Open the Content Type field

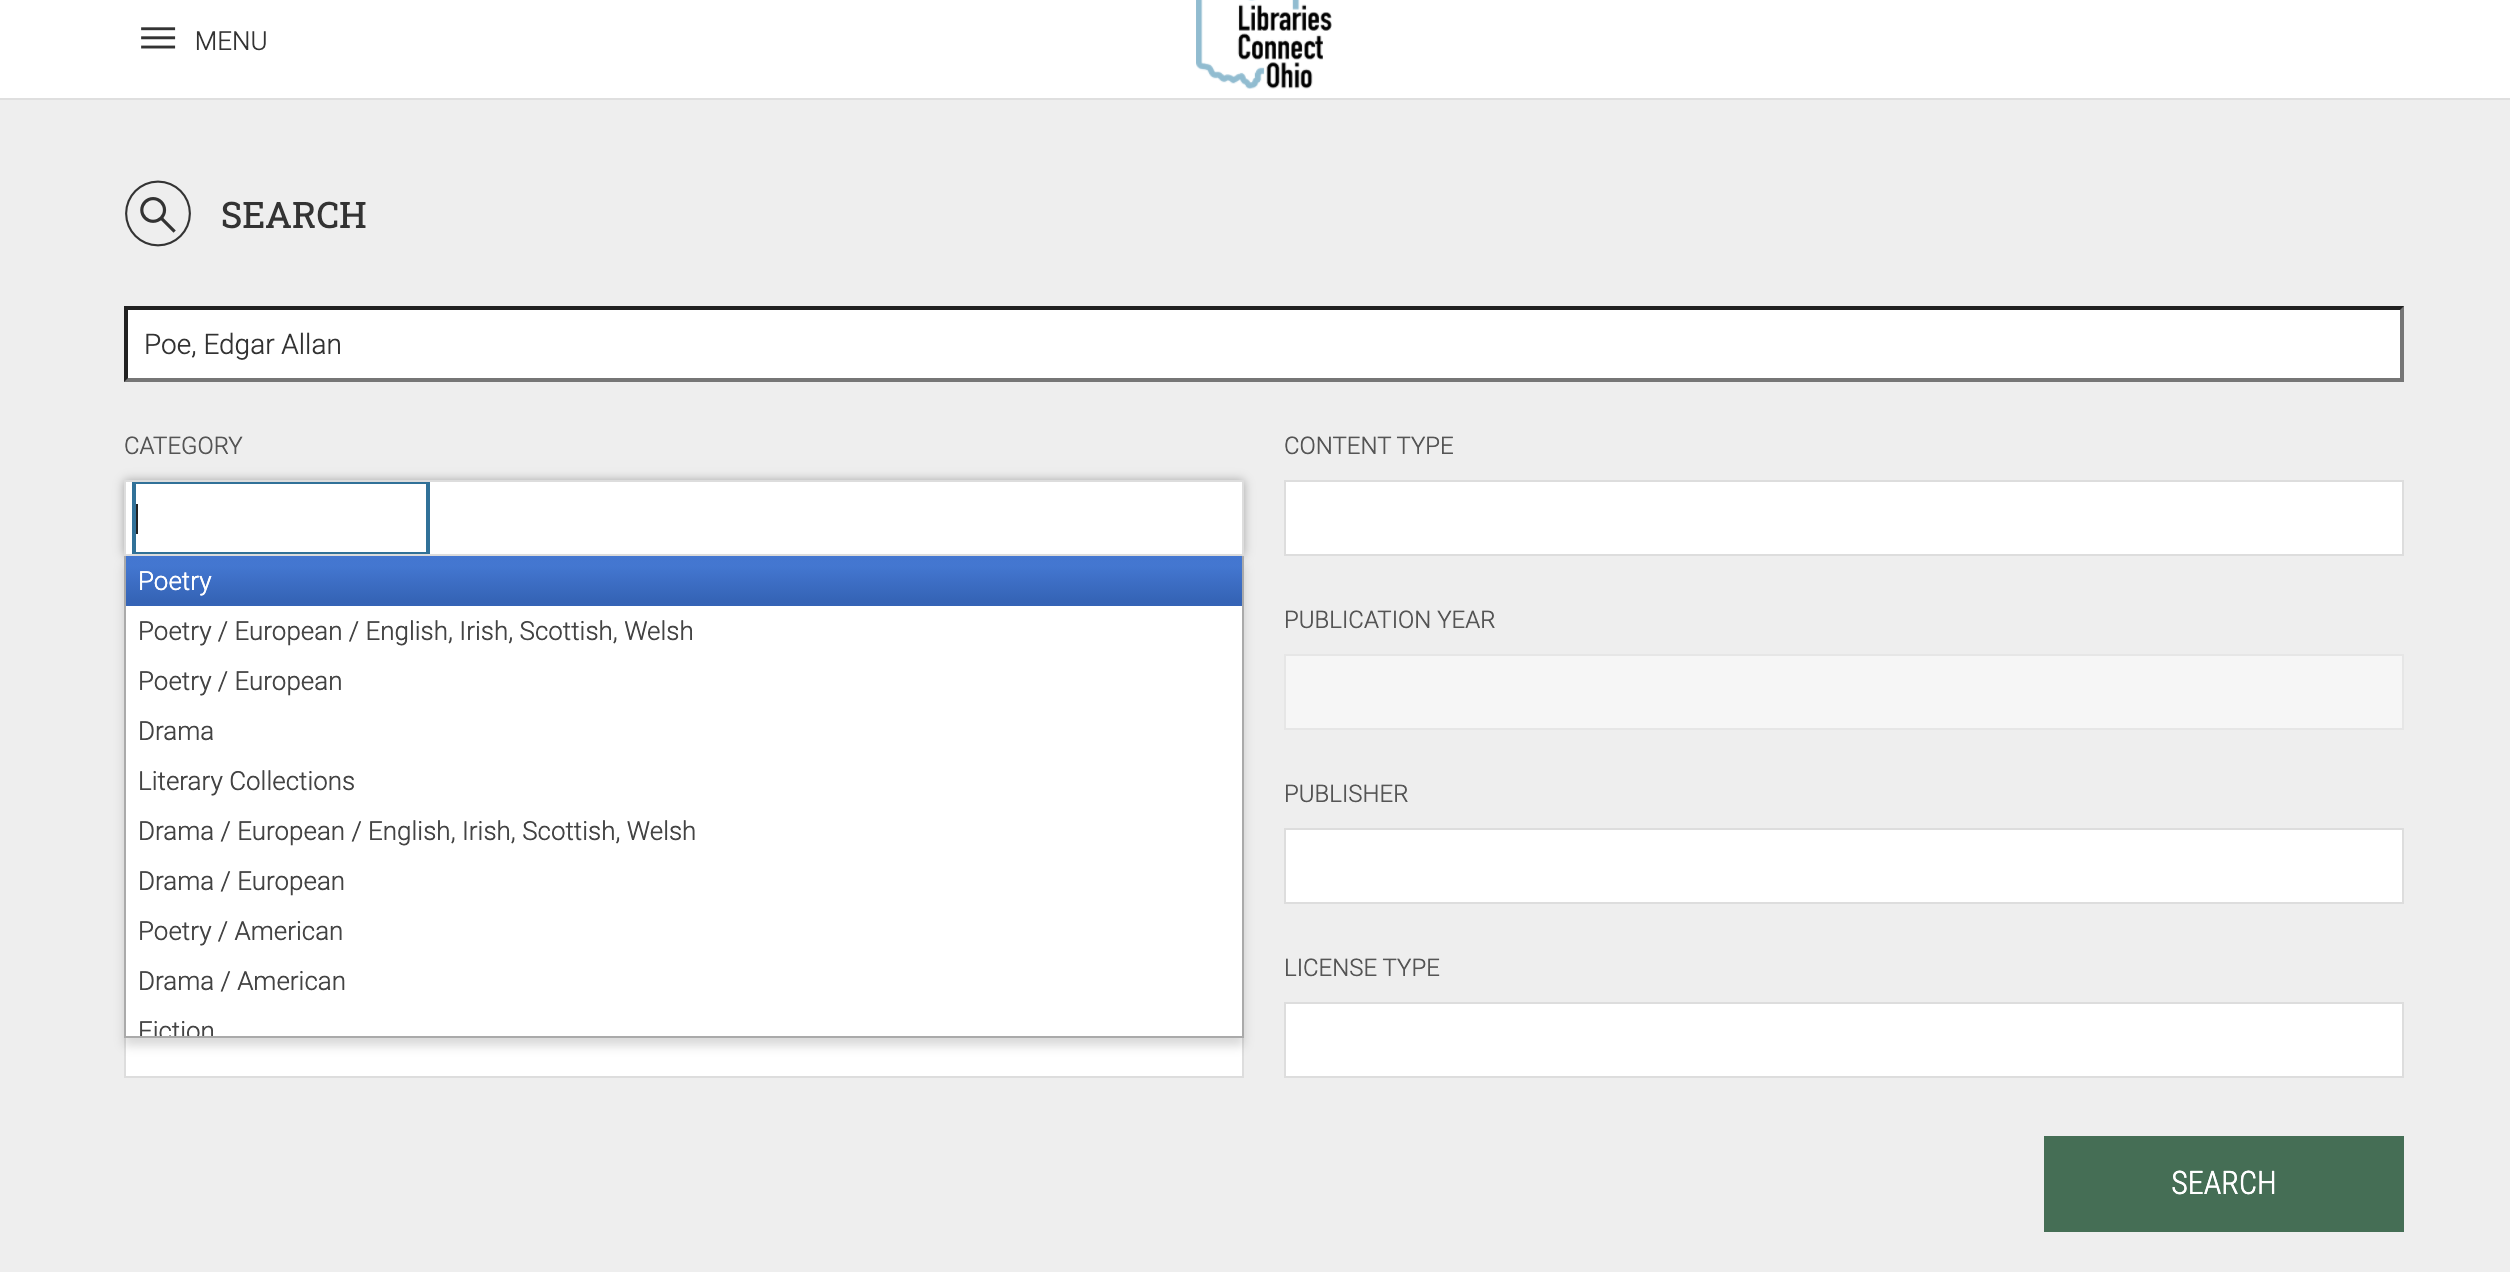tap(1843, 518)
